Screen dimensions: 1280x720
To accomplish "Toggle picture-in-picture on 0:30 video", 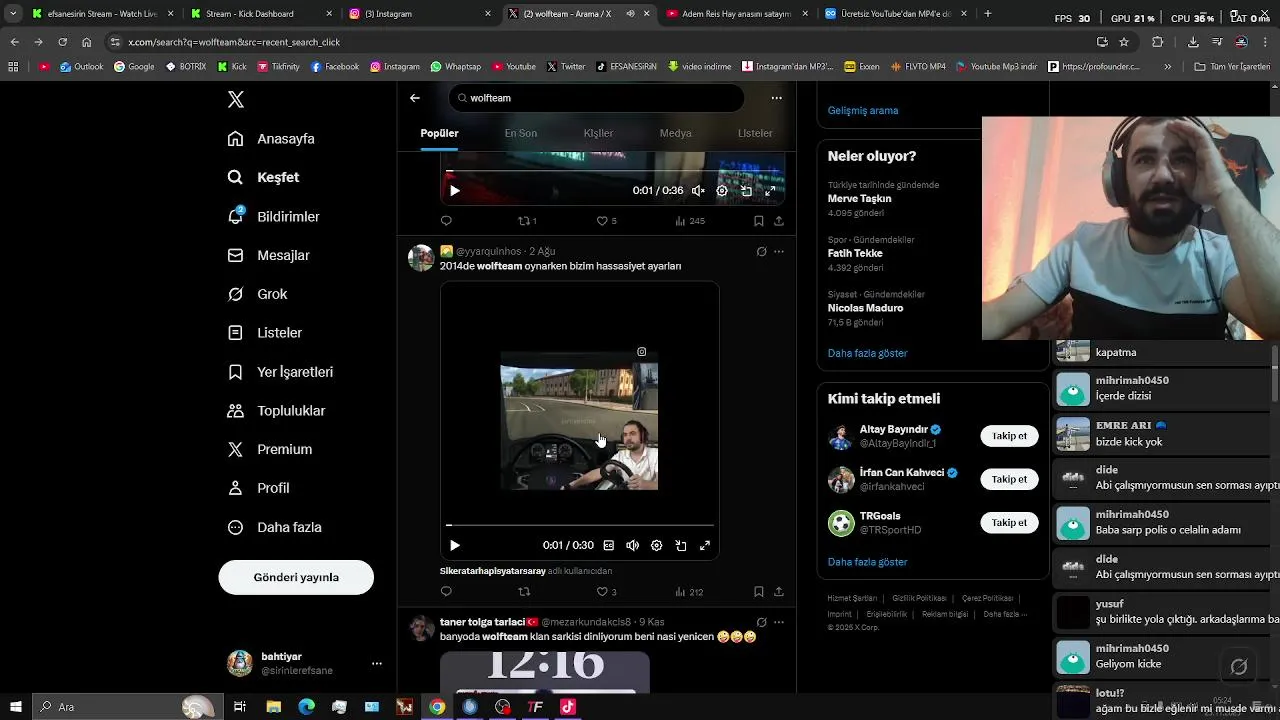I will pyautogui.click(x=680, y=546).
